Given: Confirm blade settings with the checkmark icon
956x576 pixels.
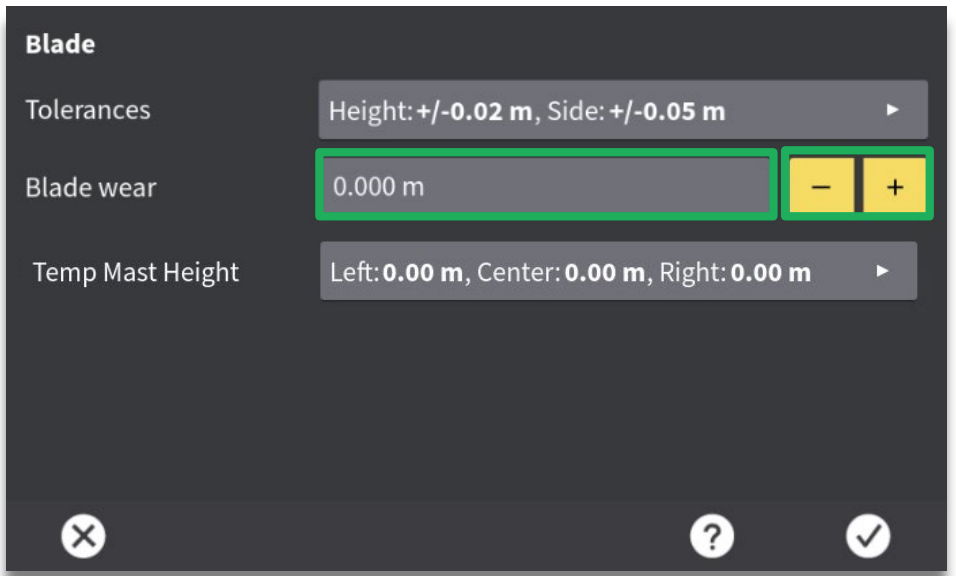Looking at the screenshot, I should point(867,537).
